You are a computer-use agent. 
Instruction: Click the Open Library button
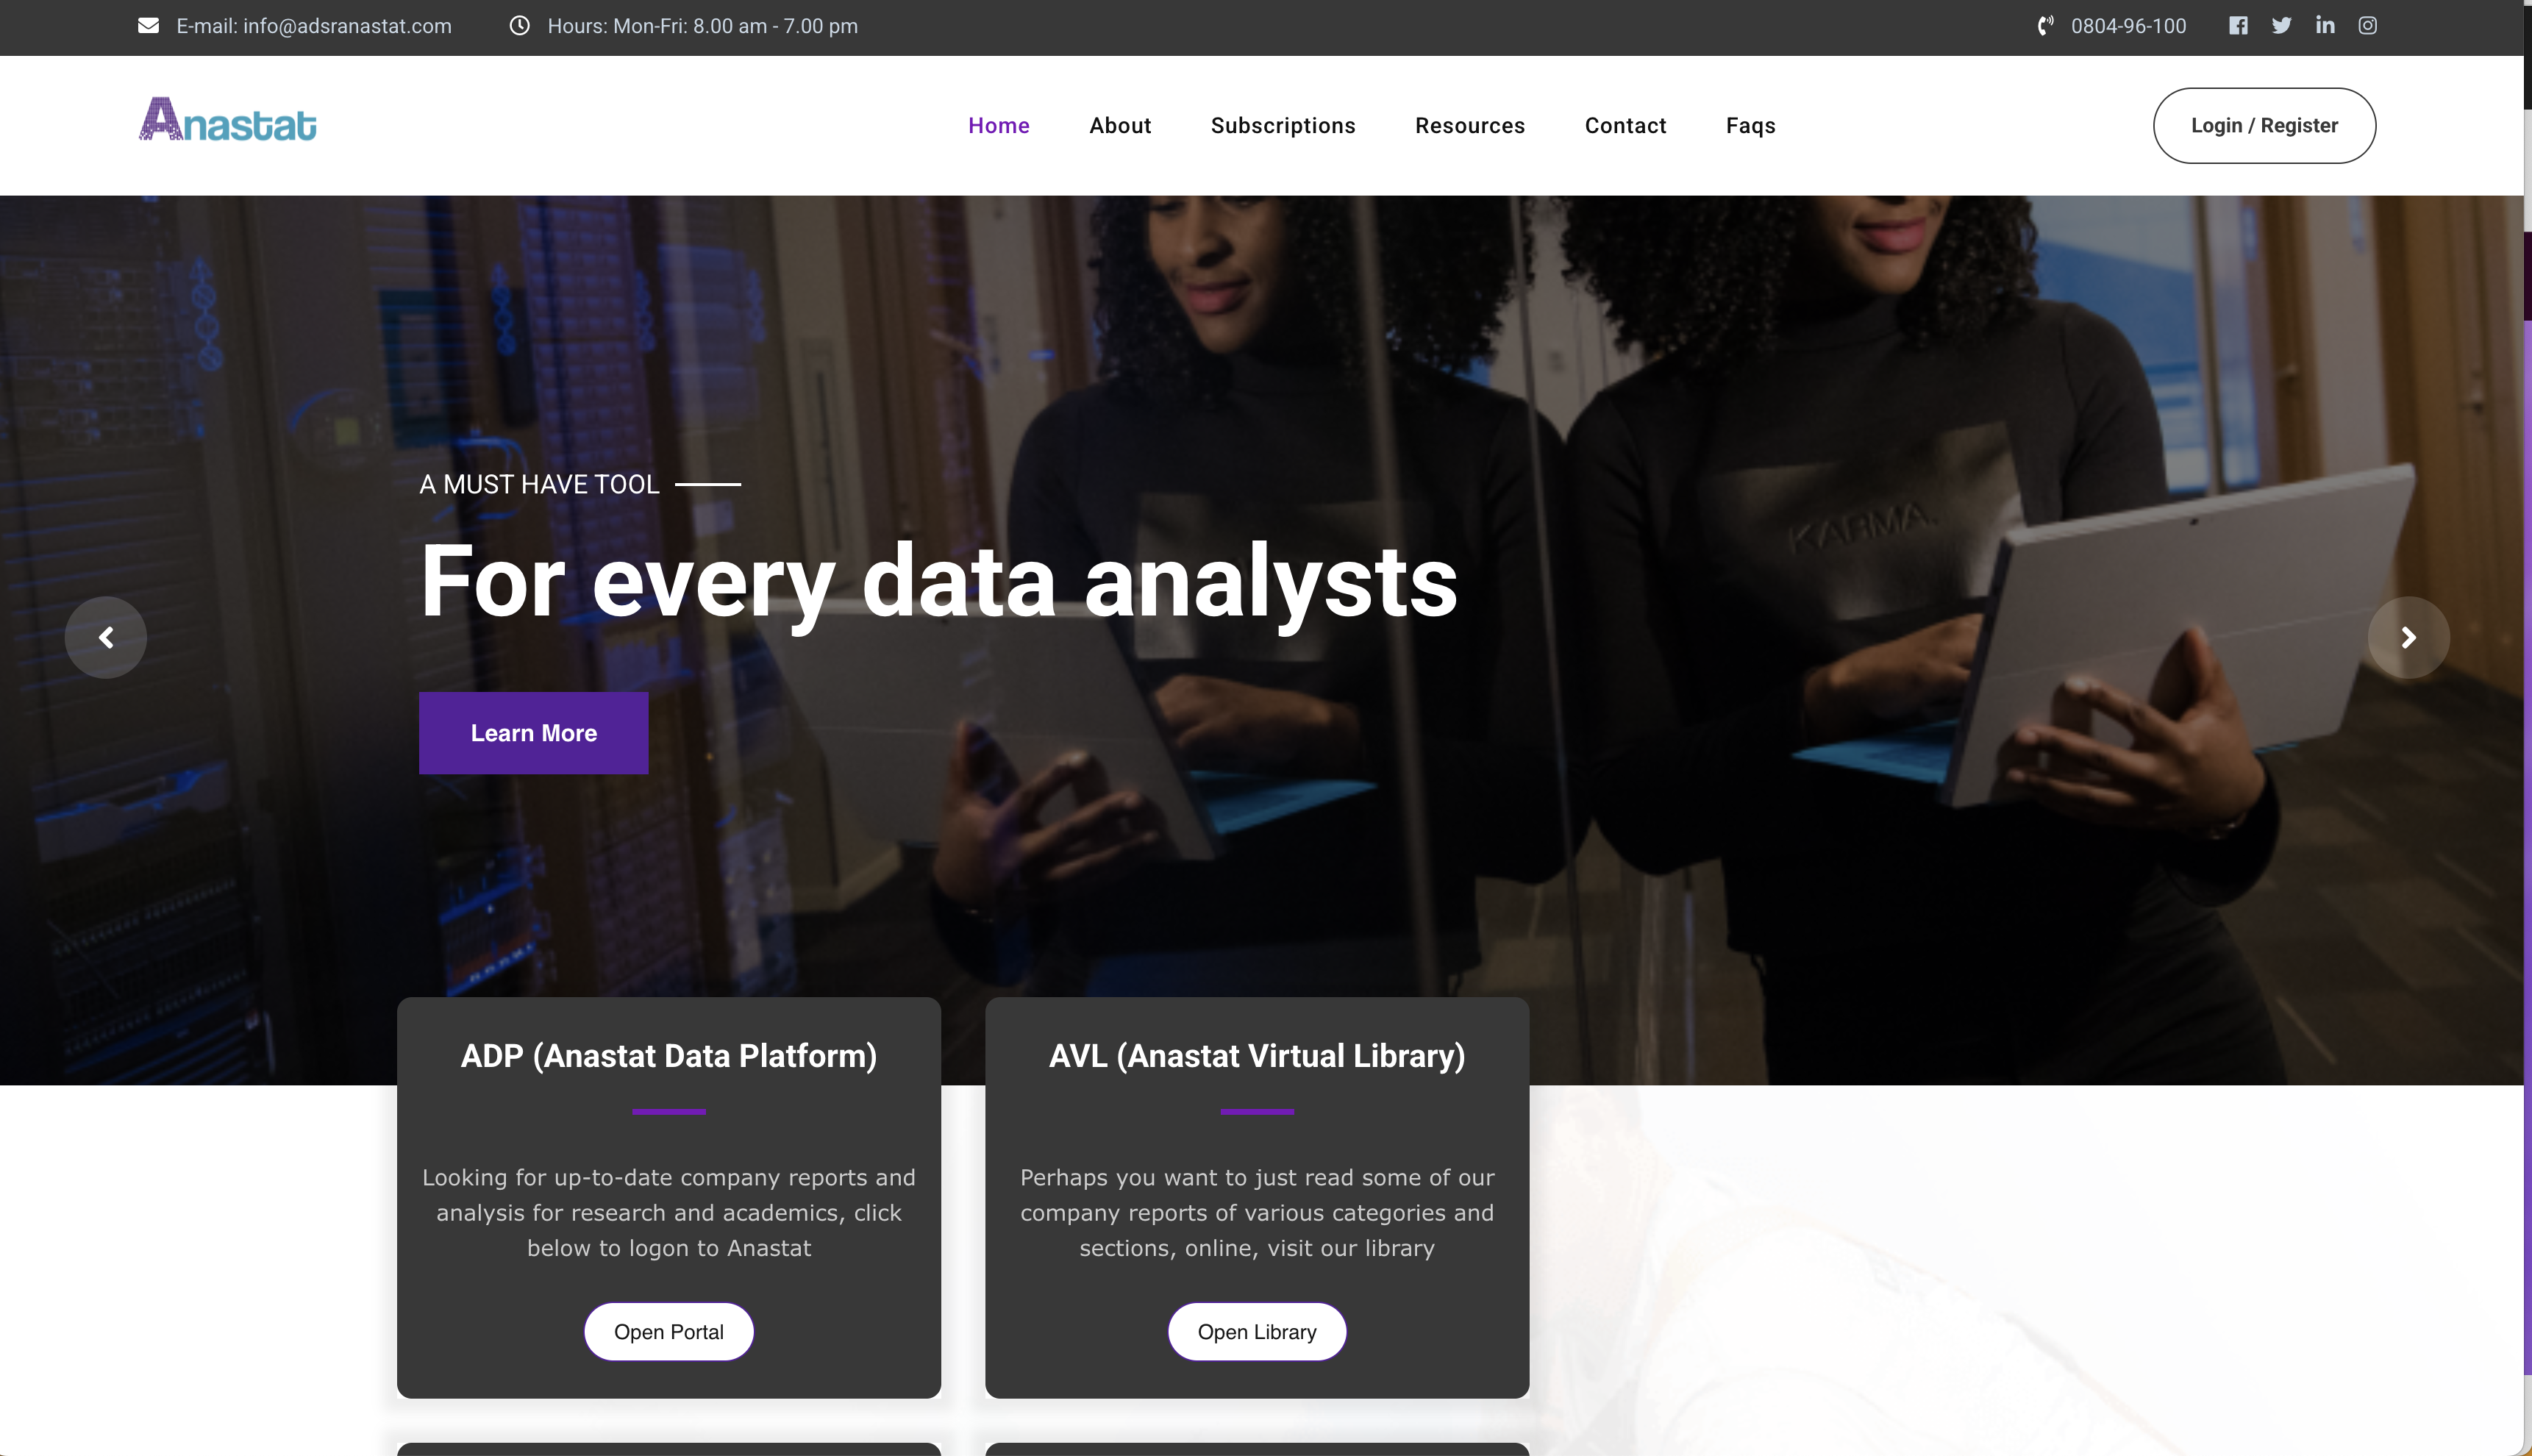pos(1257,1332)
